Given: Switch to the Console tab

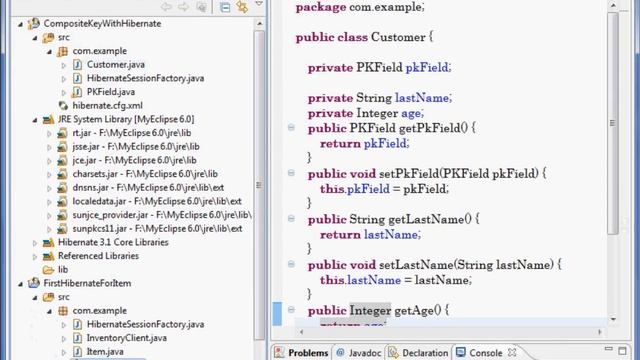Looking at the screenshot, I should (480, 353).
